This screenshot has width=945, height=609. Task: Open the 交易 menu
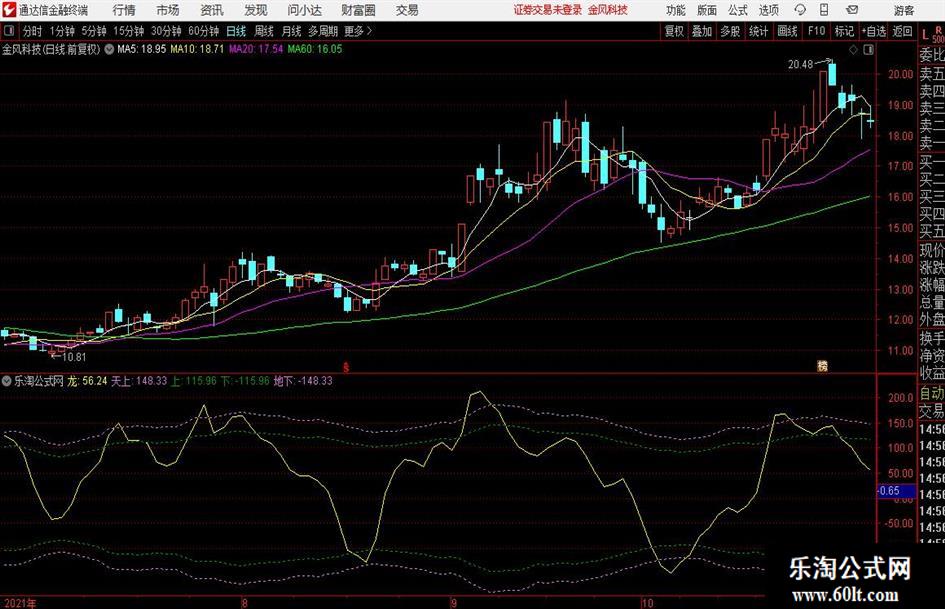407,10
